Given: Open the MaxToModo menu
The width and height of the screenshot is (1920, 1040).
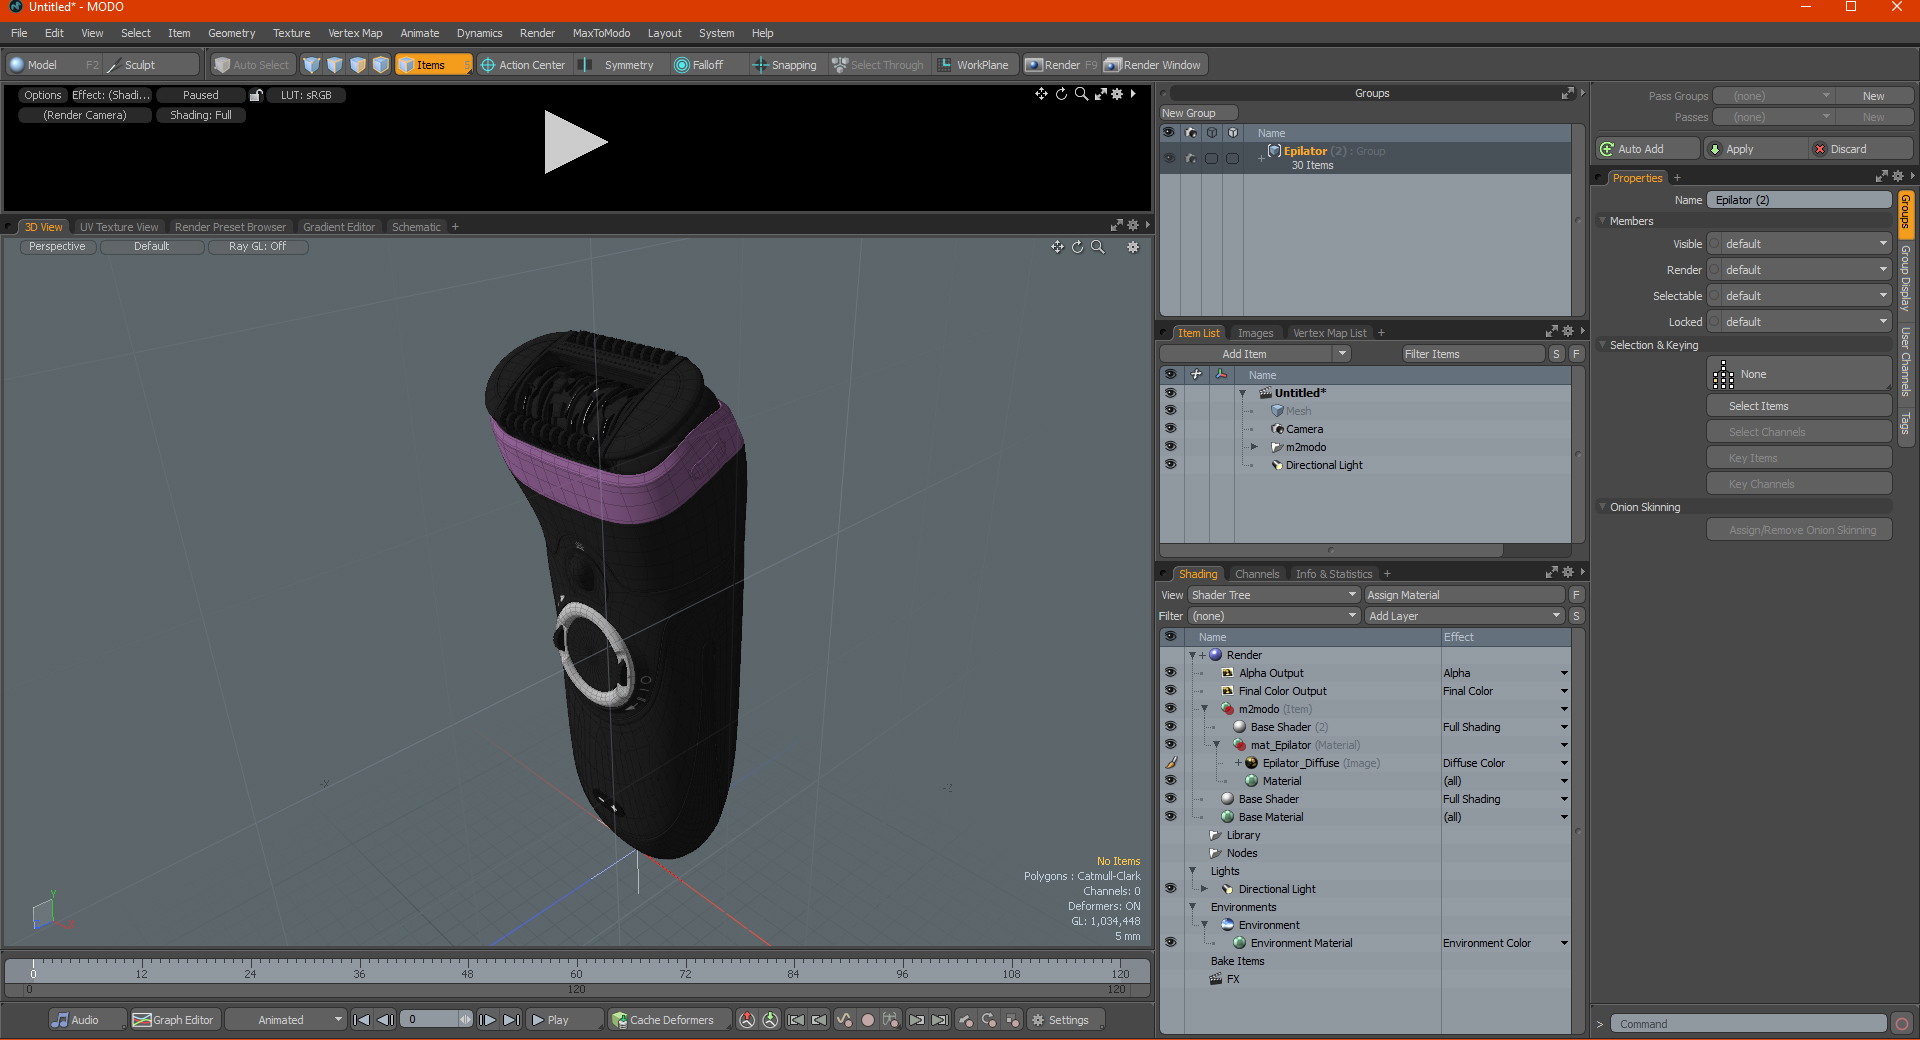Looking at the screenshot, I should pyautogui.click(x=601, y=33).
